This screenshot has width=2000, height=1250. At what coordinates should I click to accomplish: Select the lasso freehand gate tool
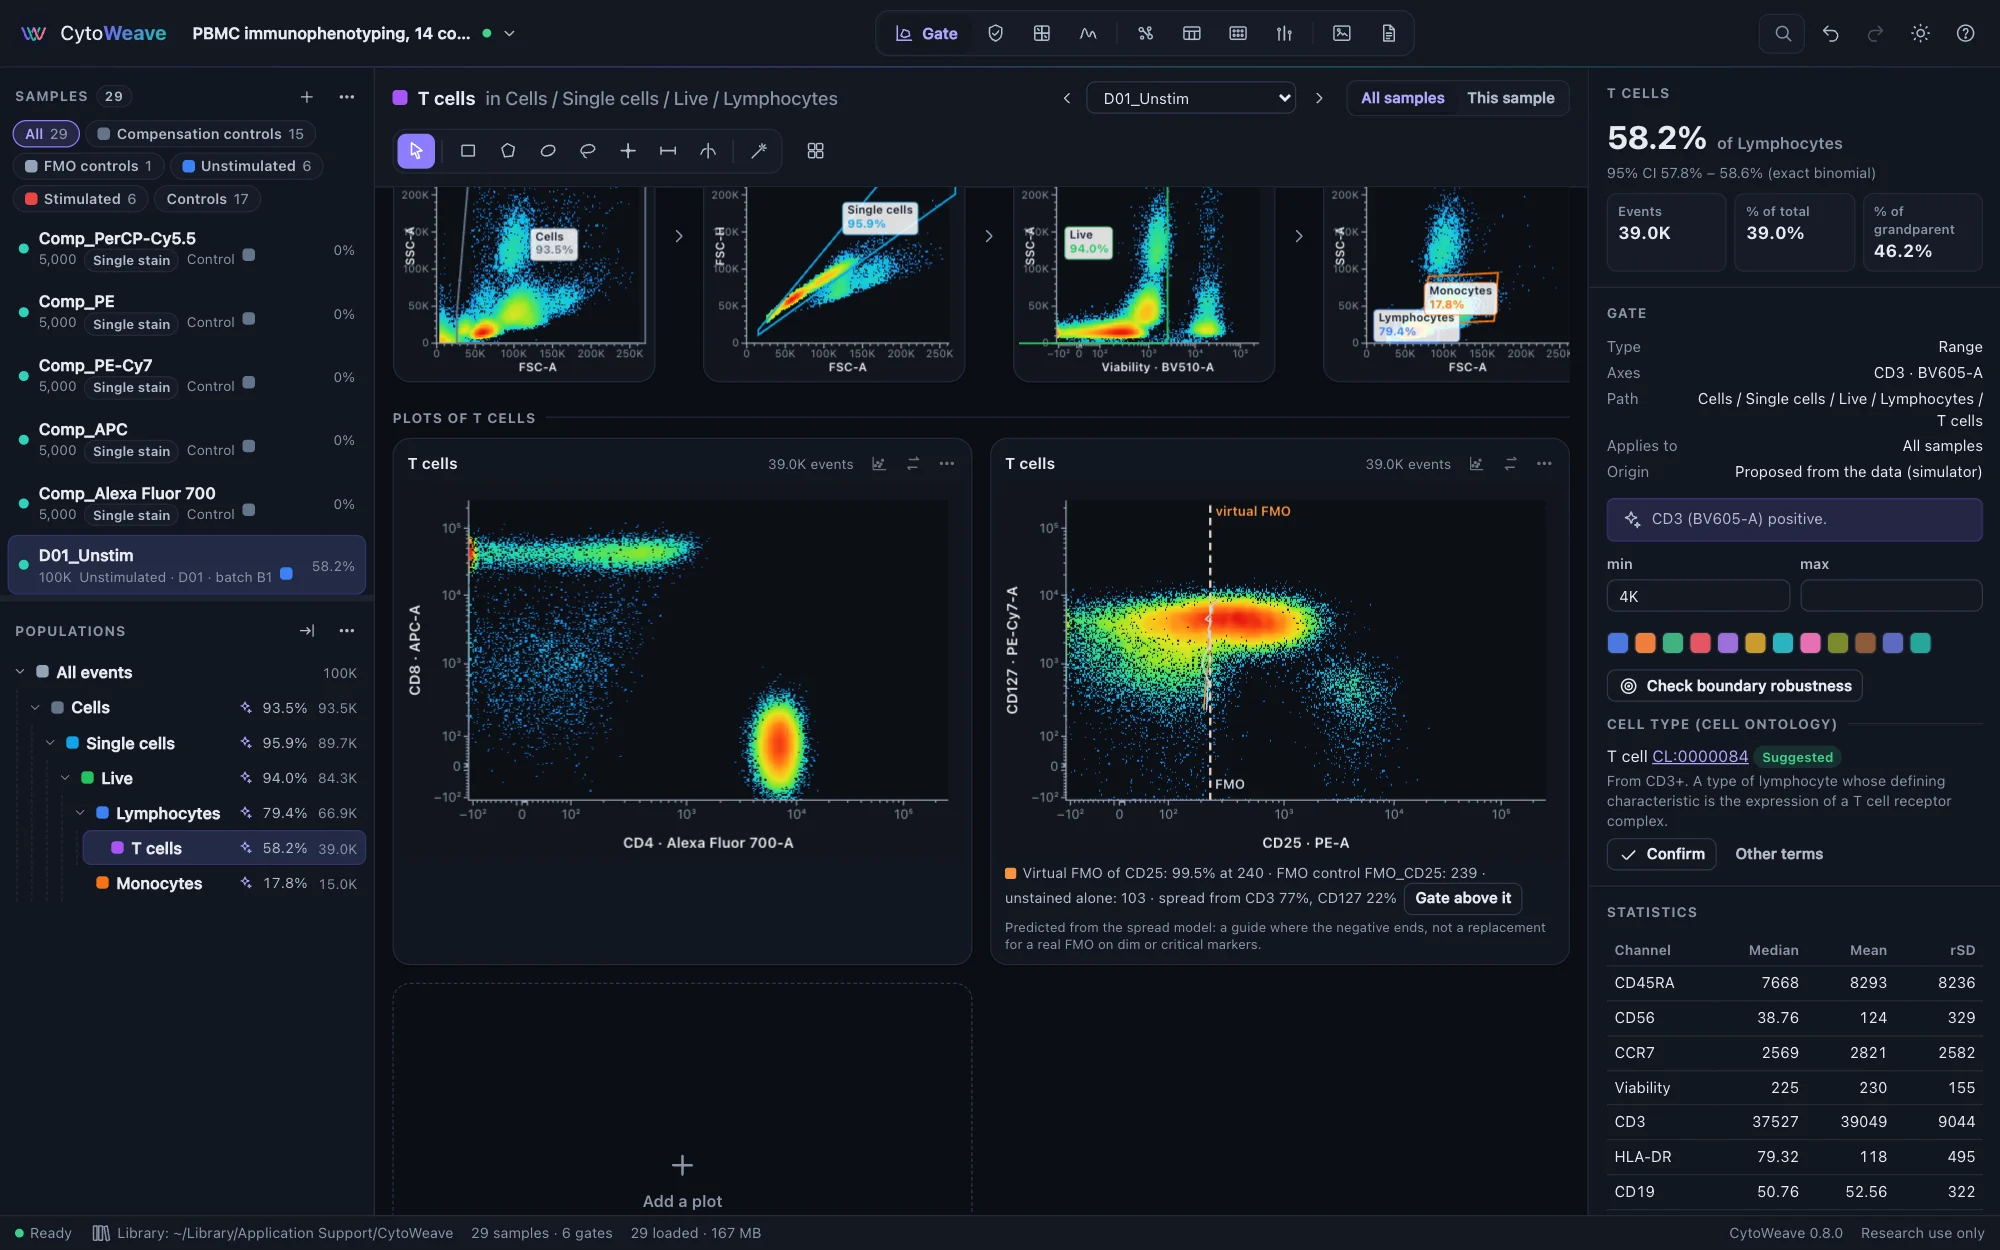pos(588,151)
